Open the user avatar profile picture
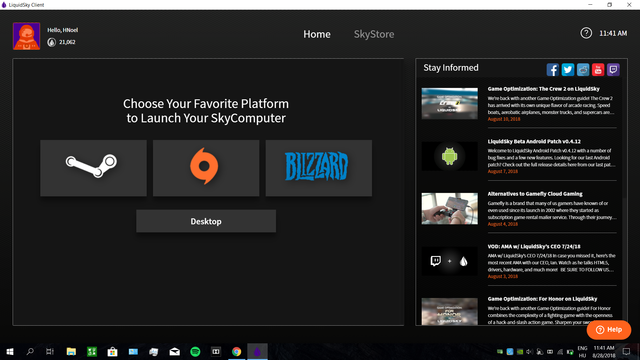The height and width of the screenshot is (360, 640). 27,36
